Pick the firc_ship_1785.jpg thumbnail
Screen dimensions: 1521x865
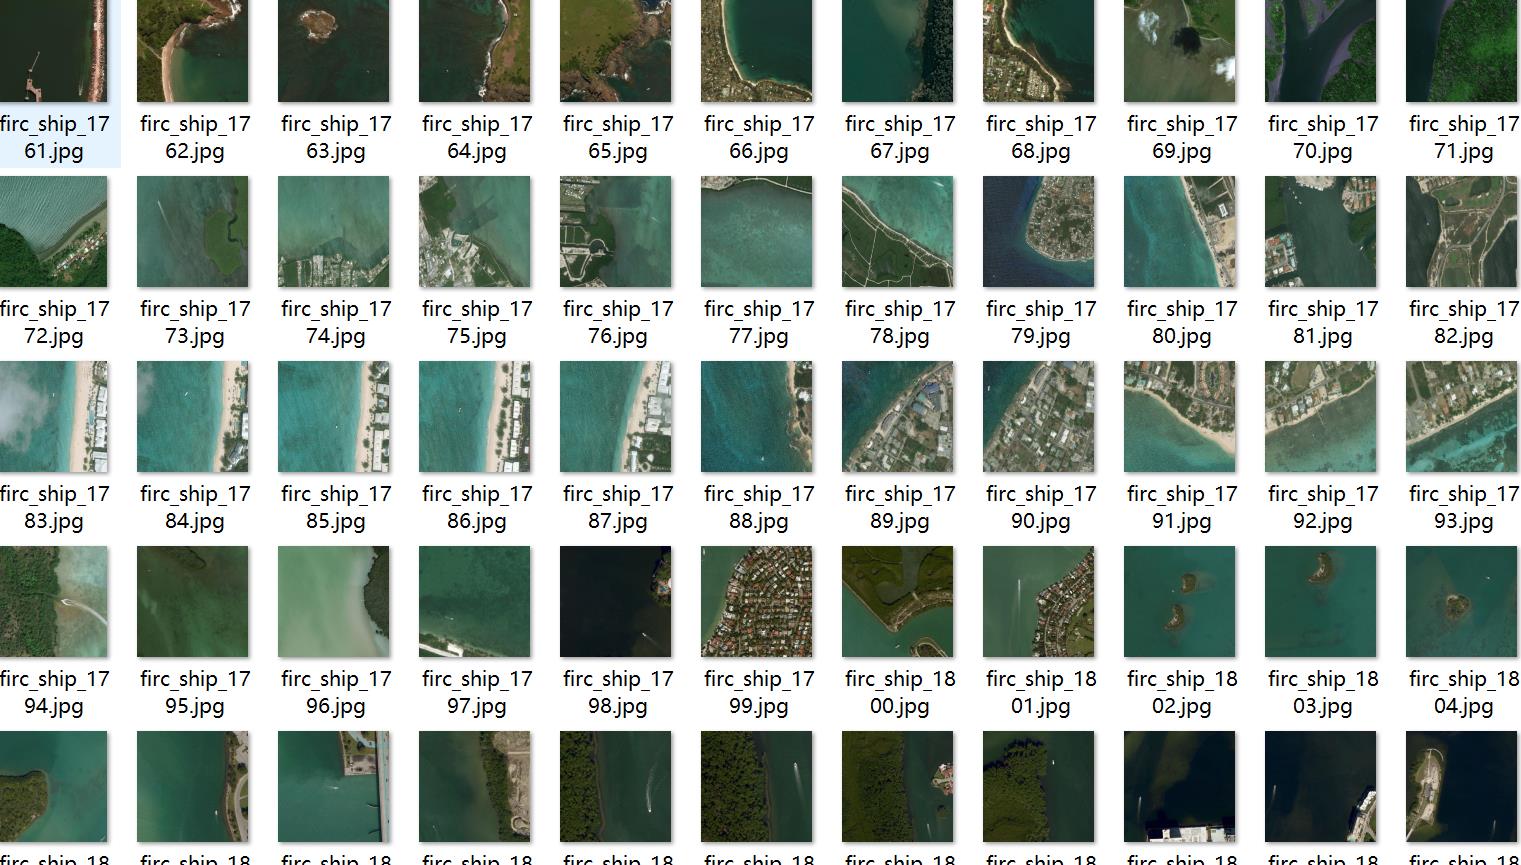[334, 417]
